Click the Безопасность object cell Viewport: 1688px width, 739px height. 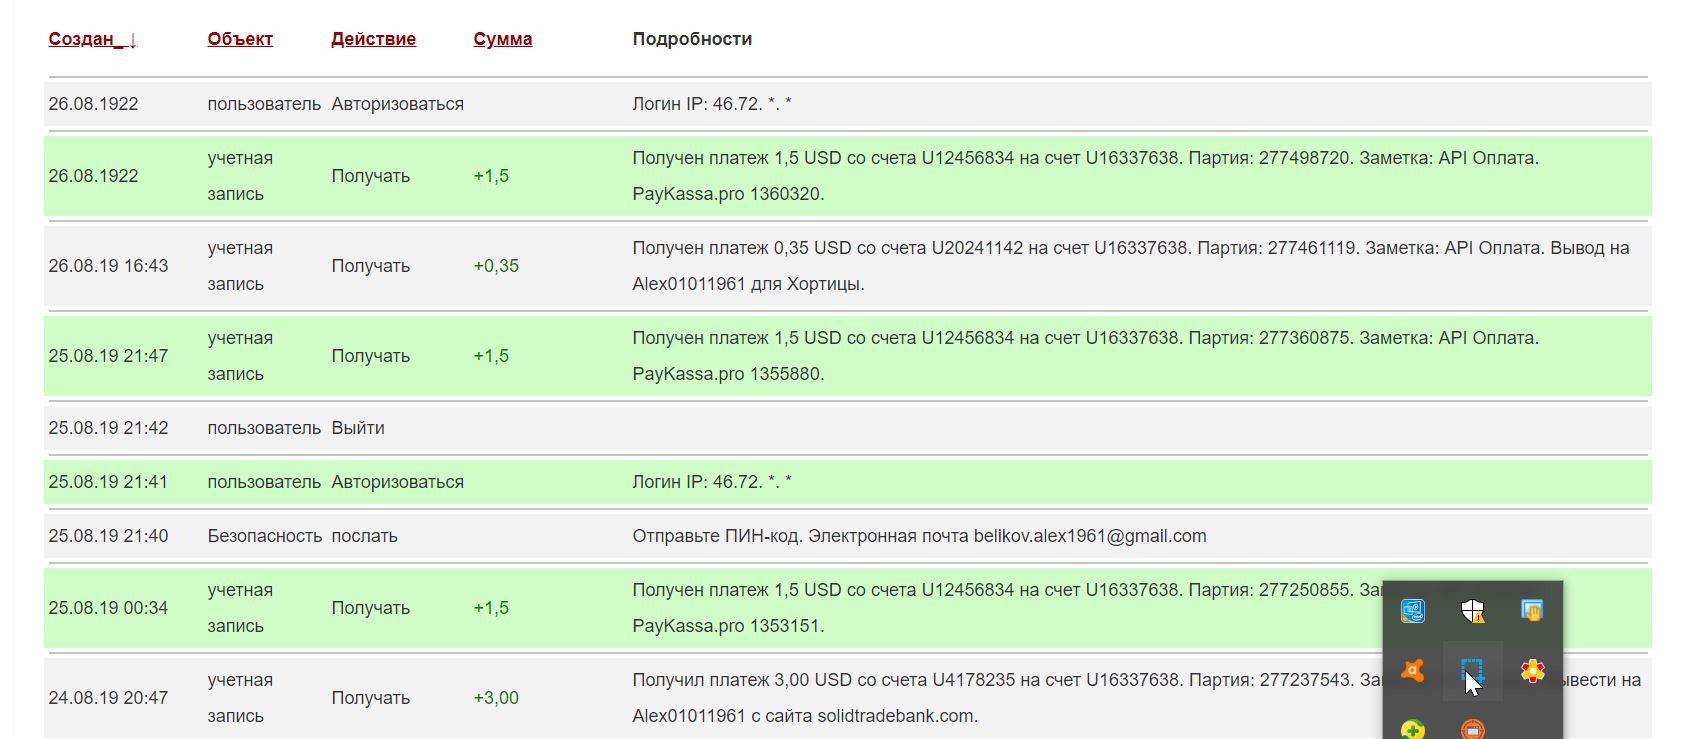[265, 536]
